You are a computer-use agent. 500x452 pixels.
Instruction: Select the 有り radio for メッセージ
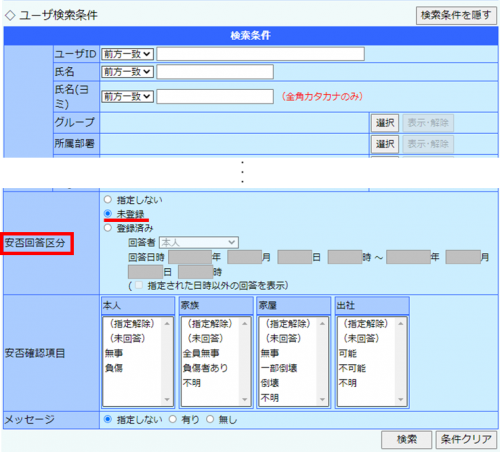pyautogui.click(x=173, y=419)
